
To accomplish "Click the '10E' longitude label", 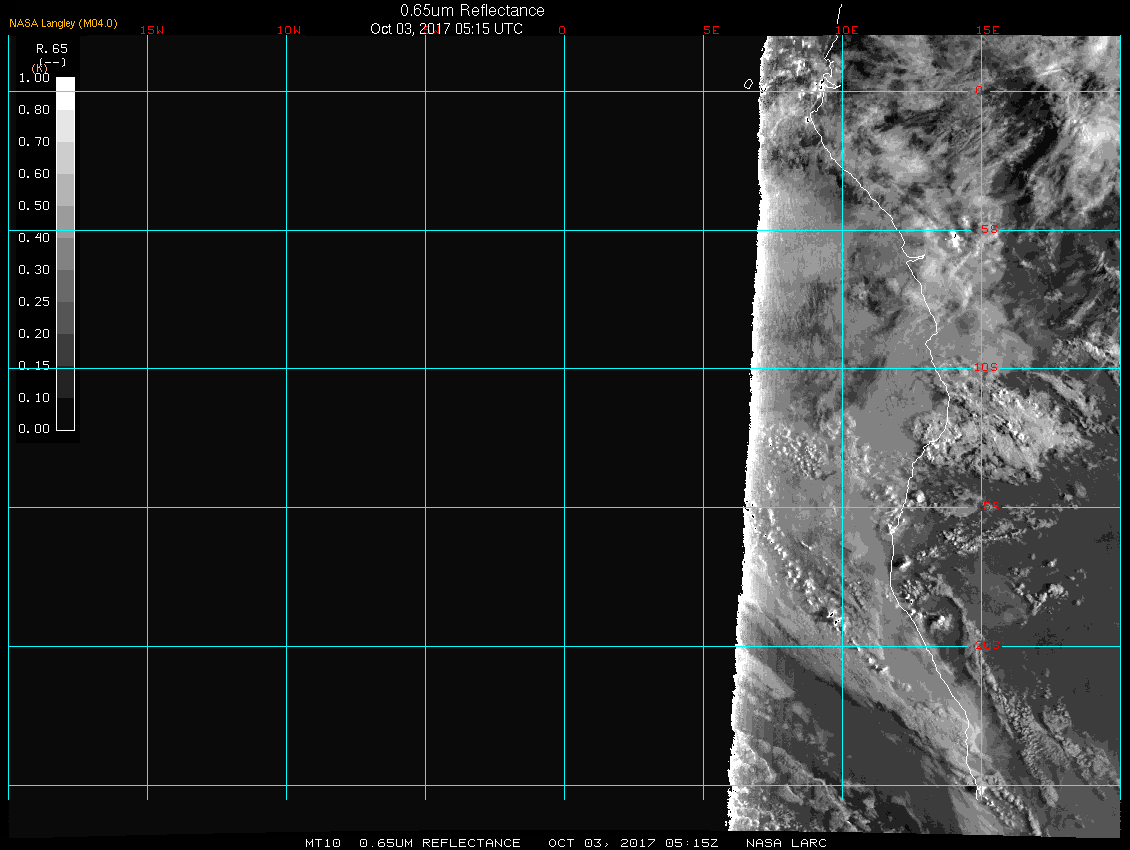I will tap(847, 30).
